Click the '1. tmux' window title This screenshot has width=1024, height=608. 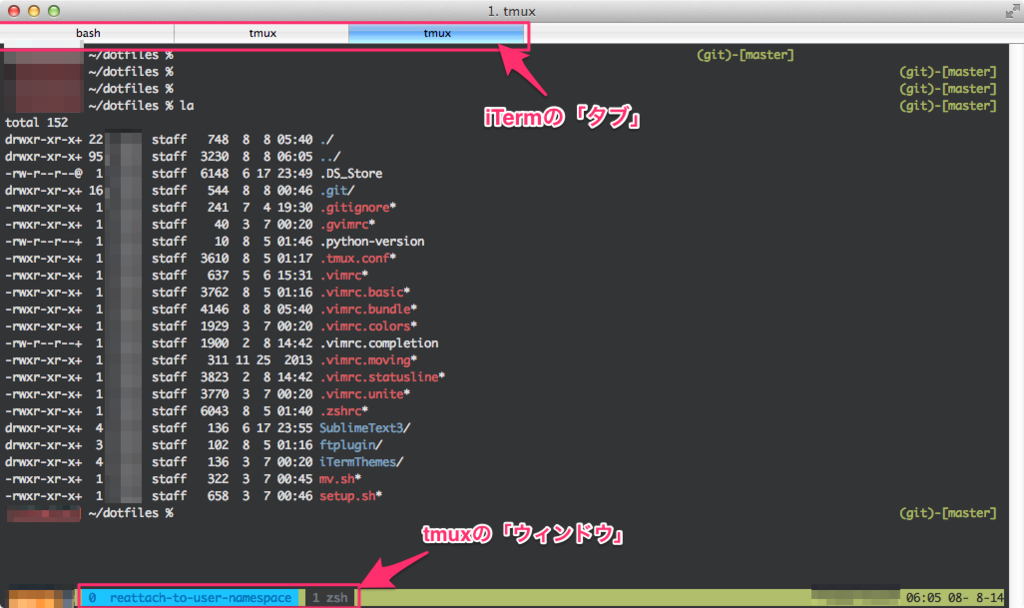[511, 11]
